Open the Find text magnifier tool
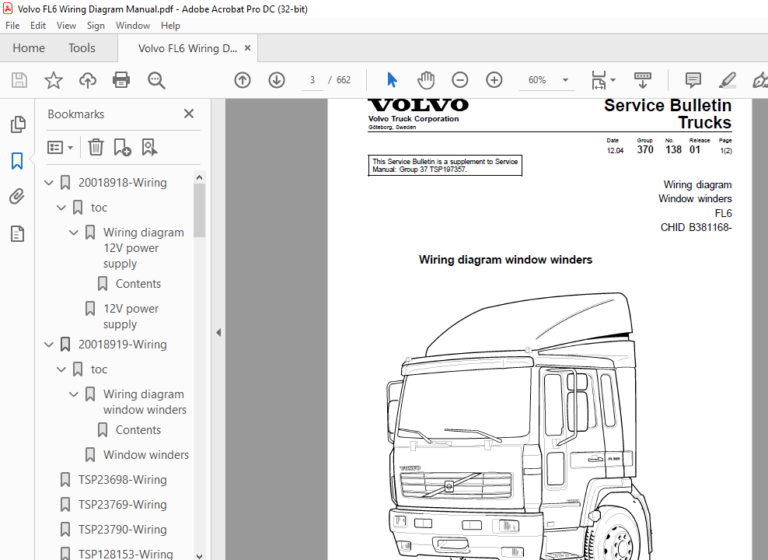This screenshot has height=560, width=768. (x=156, y=80)
